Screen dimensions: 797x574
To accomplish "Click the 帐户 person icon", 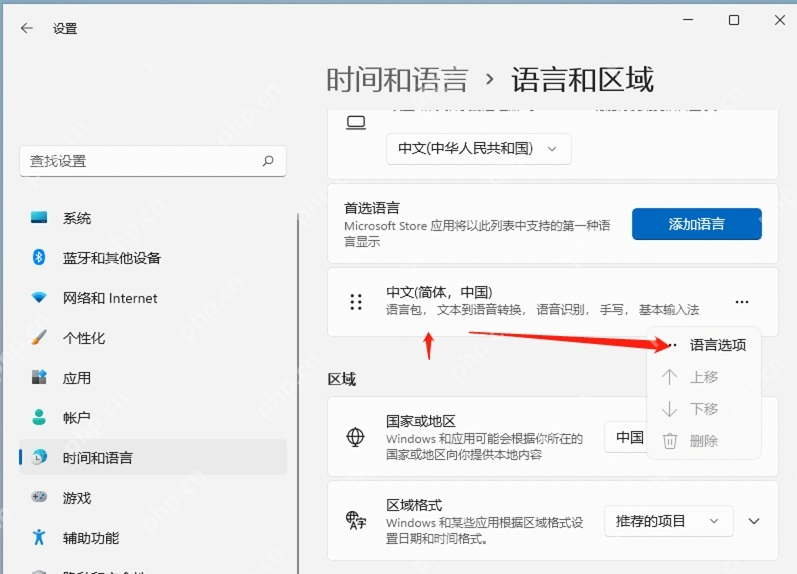I will (x=39, y=417).
